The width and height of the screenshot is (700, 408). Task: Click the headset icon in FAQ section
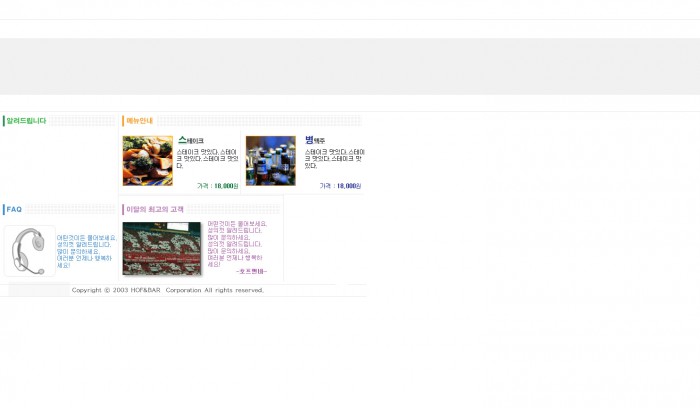click(30, 250)
